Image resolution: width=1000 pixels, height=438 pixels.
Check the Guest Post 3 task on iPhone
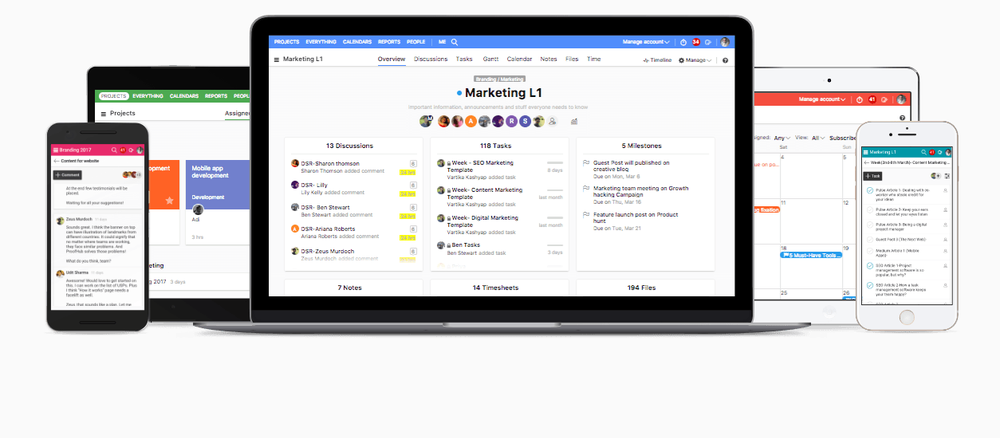[870, 239]
